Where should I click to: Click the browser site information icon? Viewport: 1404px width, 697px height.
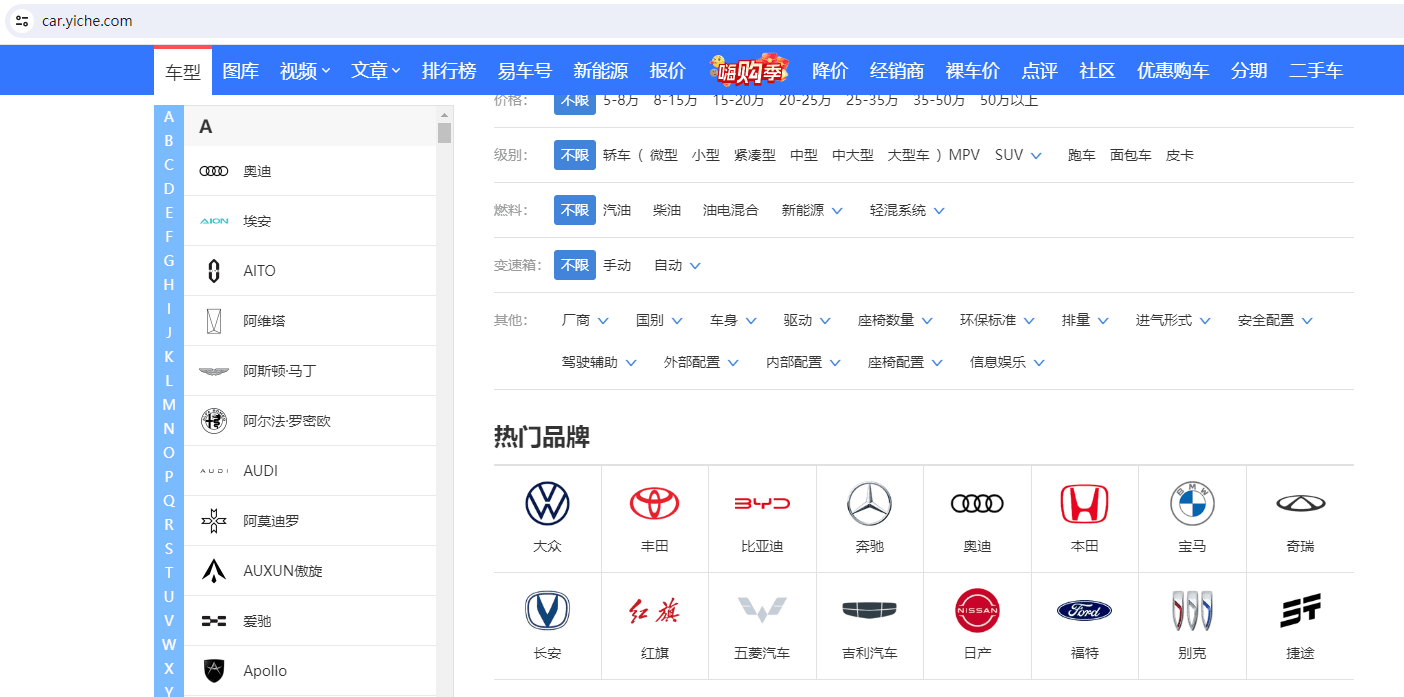coord(22,21)
